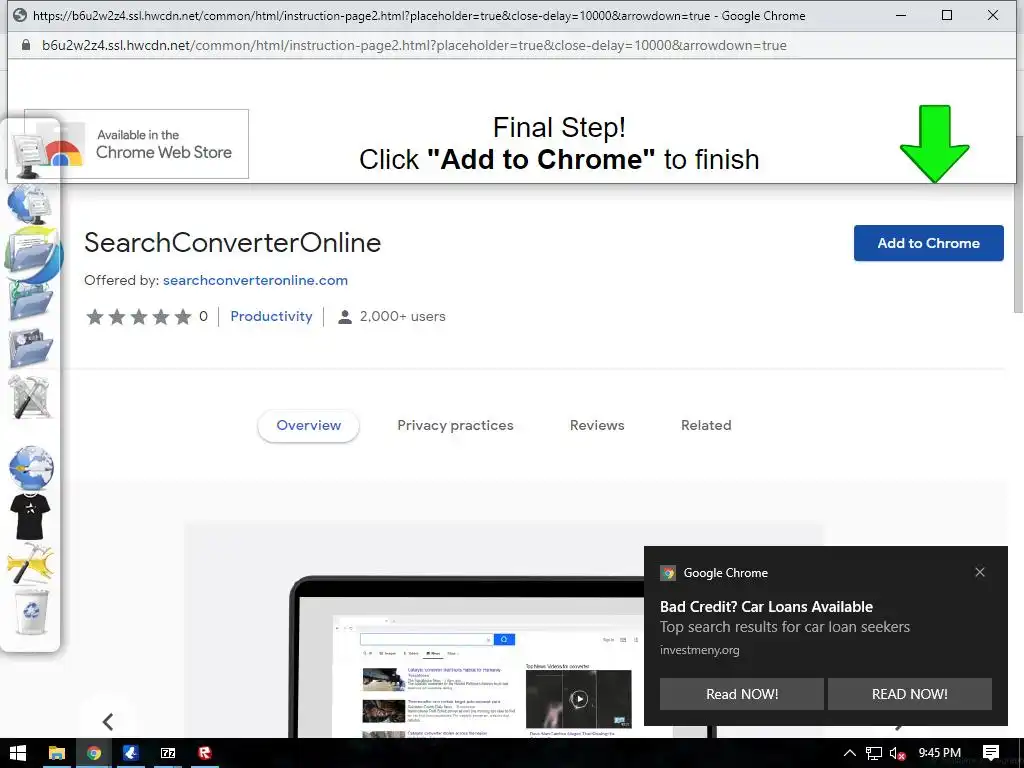Viewport: 1024px width, 768px height.
Task: Click the "Read NOW!" notification button
Action: pyautogui.click(x=742, y=694)
